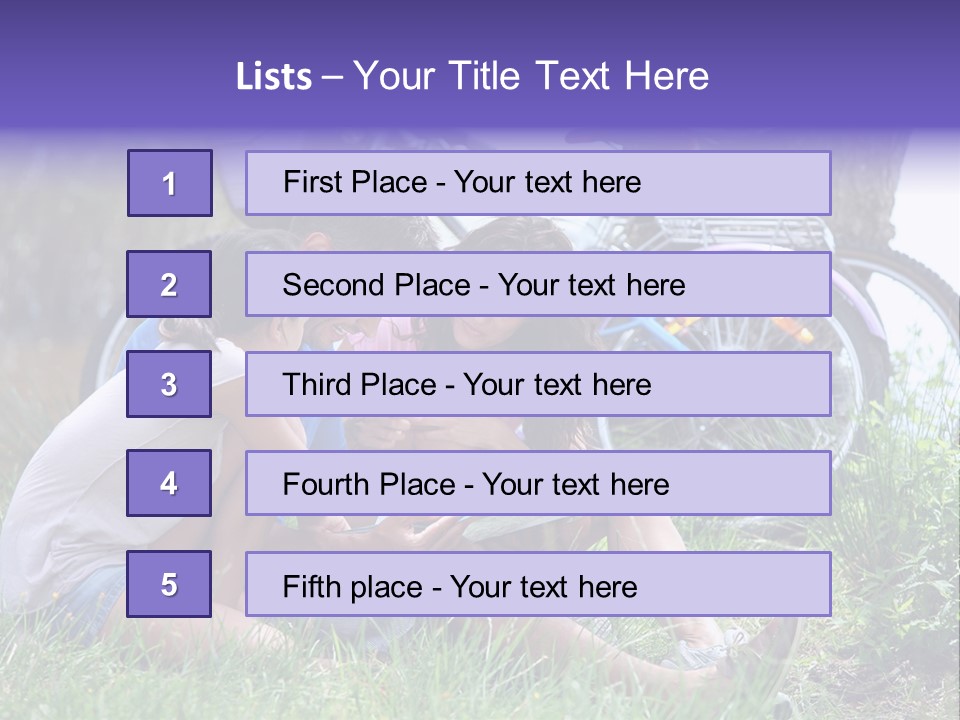Click the number 2 box
Viewport: 960px width, 720px height.
169,284
